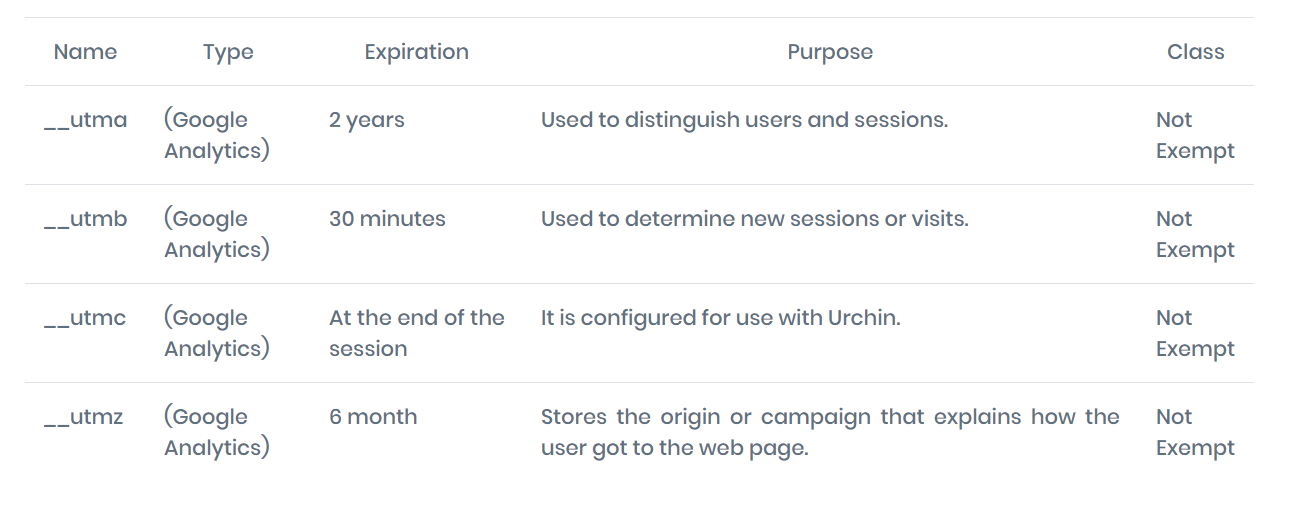Click the Name column header

[85, 52]
